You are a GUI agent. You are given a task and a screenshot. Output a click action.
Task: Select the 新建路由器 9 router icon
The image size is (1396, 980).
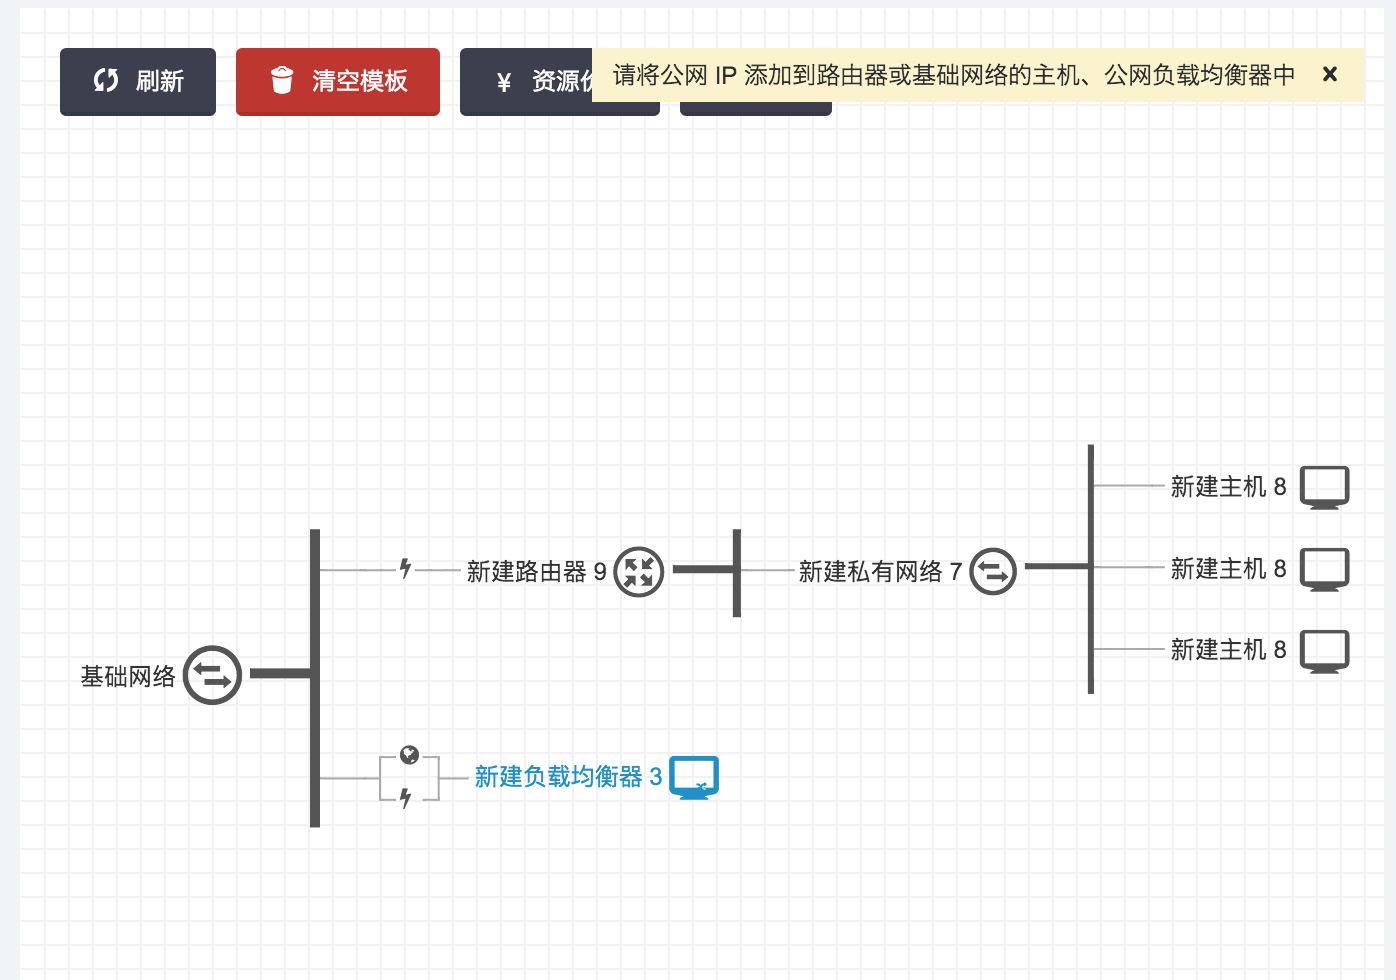[638, 572]
